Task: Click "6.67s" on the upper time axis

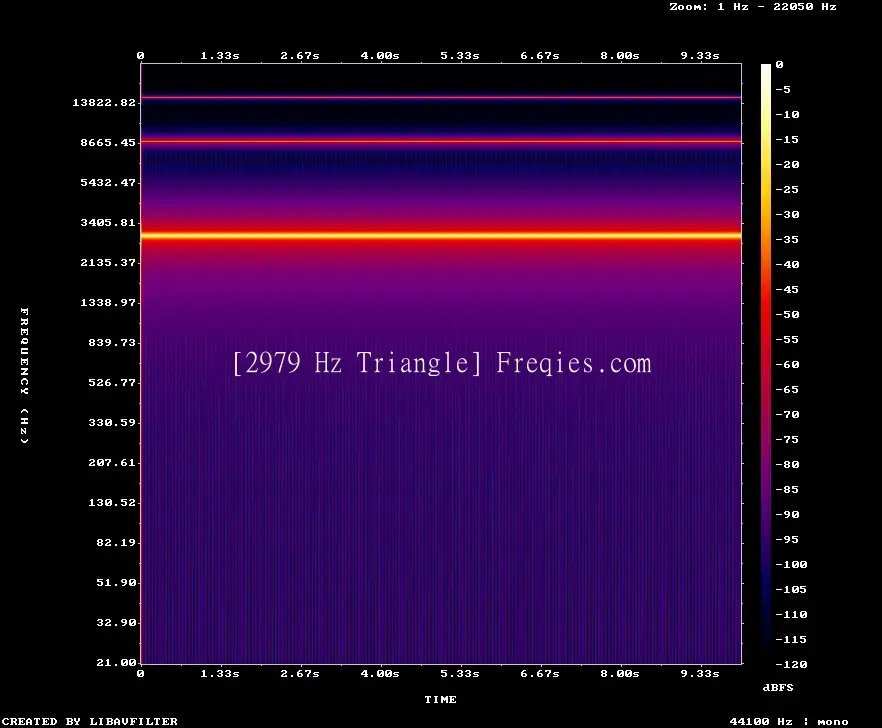Action: point(539,56)
